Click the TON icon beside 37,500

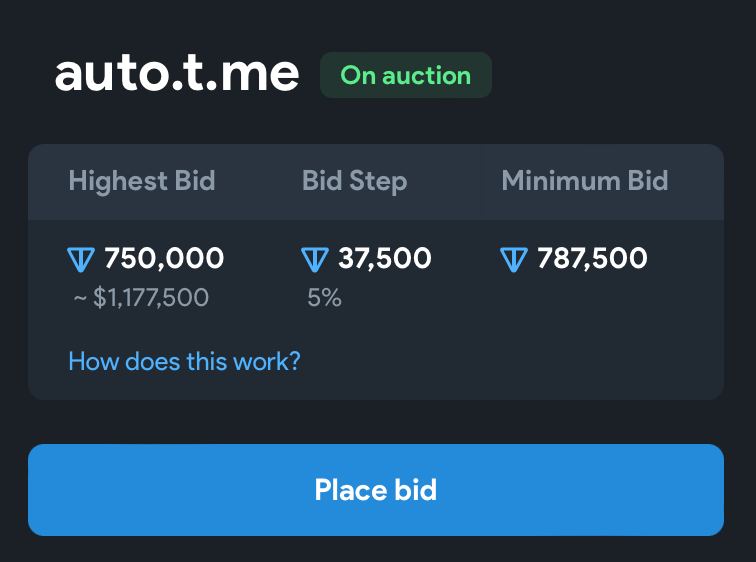[315, 259]
